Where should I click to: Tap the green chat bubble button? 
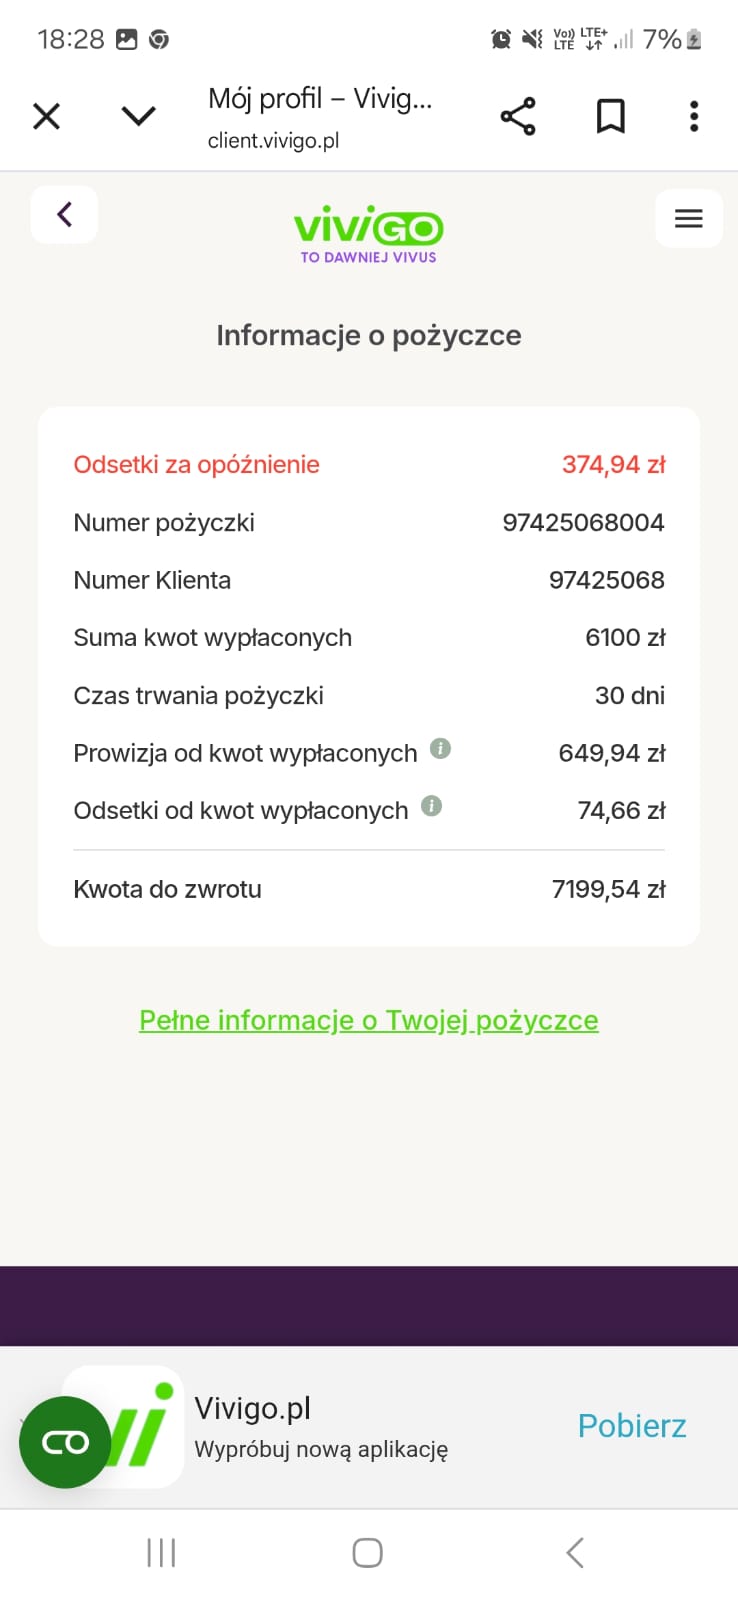click(65, 1442)
